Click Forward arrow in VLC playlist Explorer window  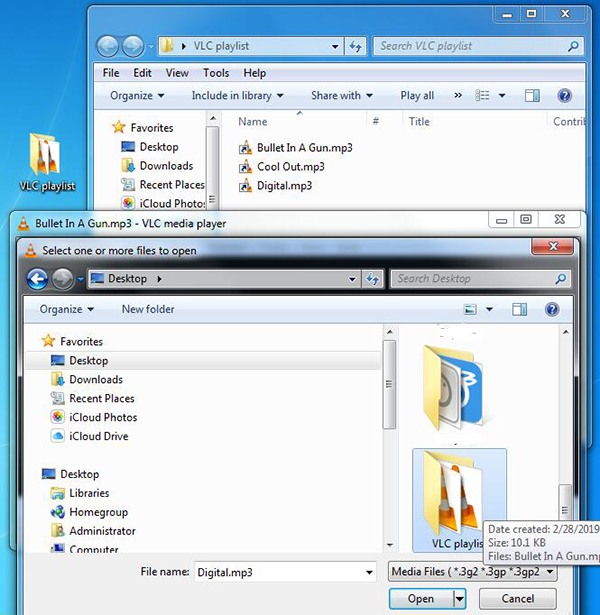133,46
